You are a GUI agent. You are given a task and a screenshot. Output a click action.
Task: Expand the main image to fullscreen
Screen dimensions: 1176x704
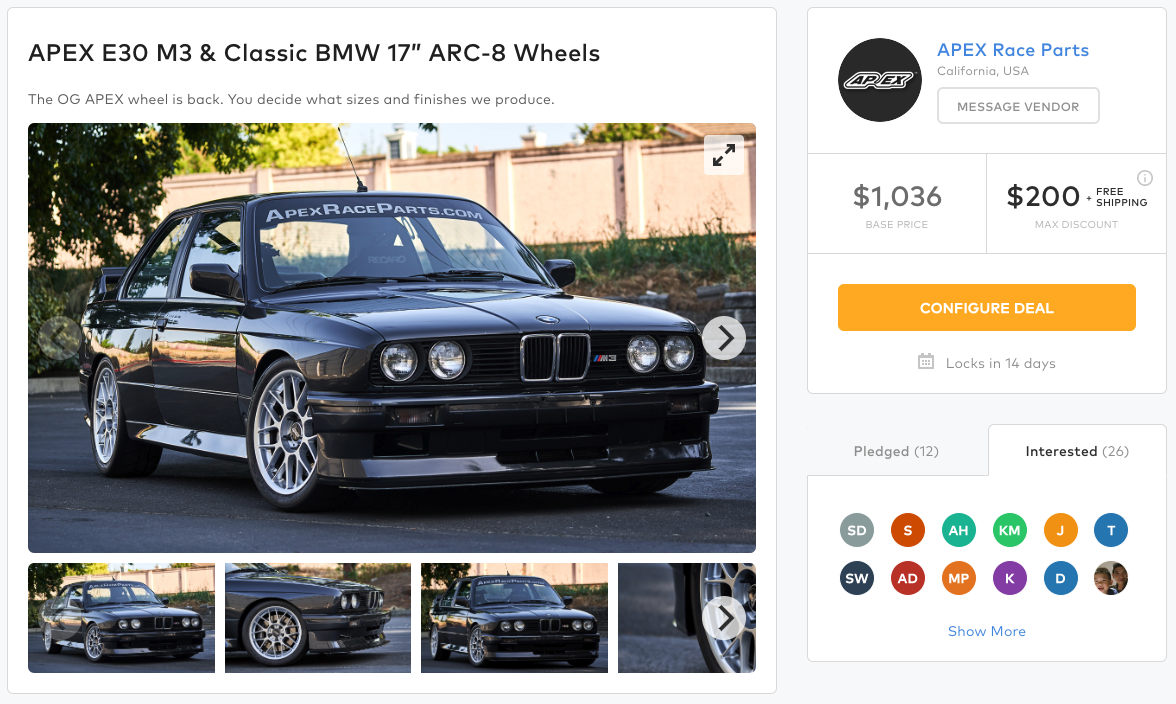724,155
